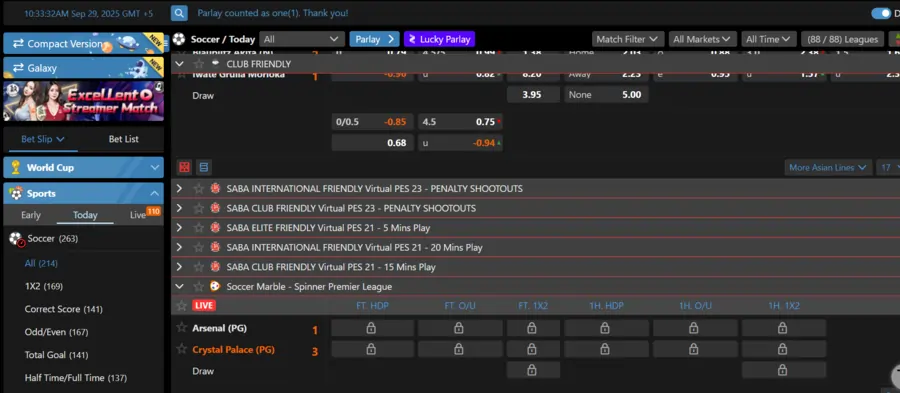The width and height of the screenshot is (900, 393).
Task: Select Correct Score (141) market
Action: tap(63, 309)
